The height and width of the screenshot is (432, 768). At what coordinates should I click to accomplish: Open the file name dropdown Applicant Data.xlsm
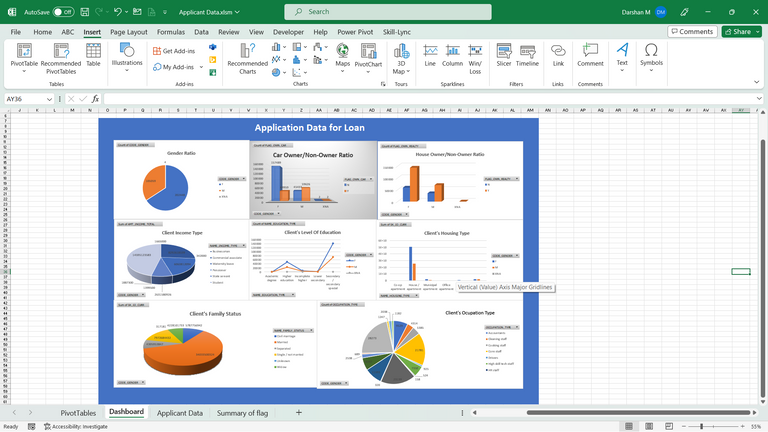click(x=209, y=12)
